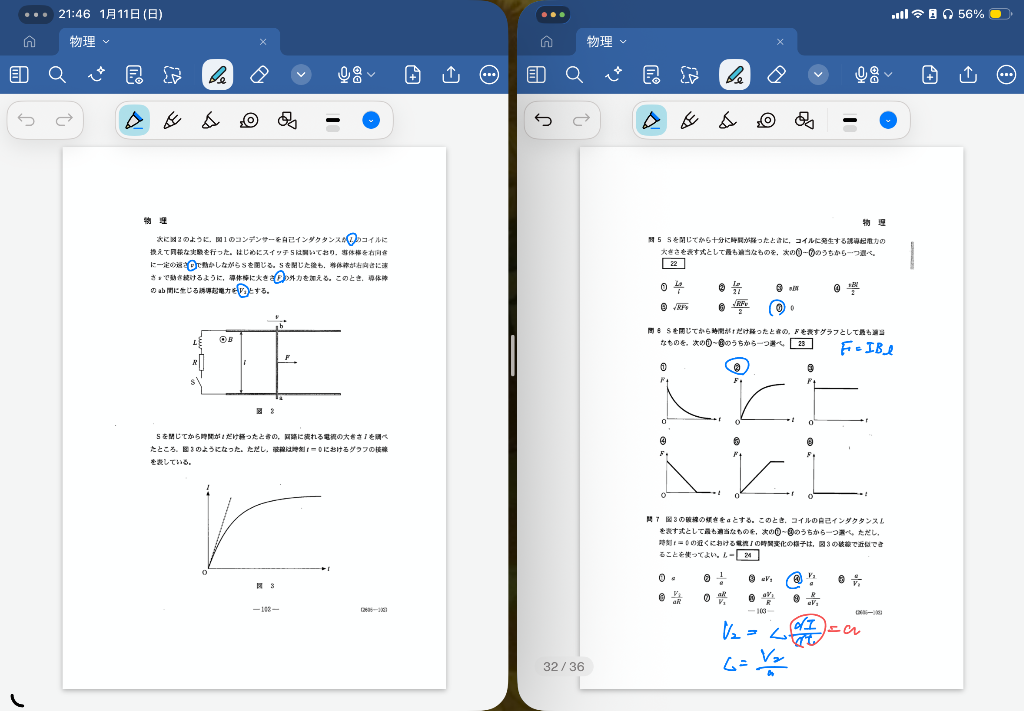Open the blue pen color swatch in the right window
This screenshot has width=1024, height=711.
pos(887,121)
